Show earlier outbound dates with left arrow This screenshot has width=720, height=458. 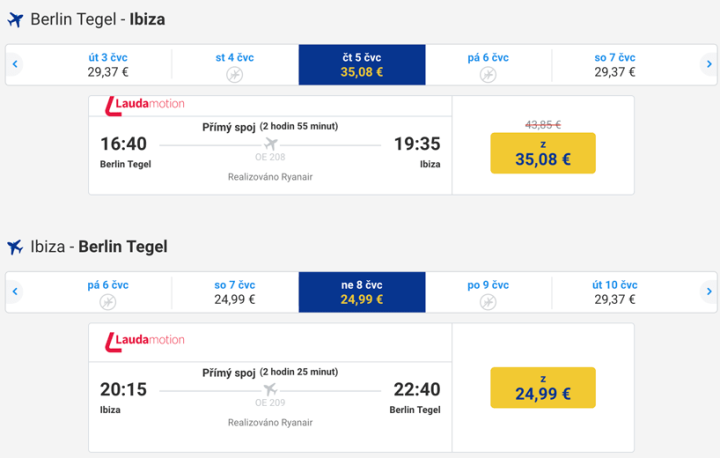14,65
